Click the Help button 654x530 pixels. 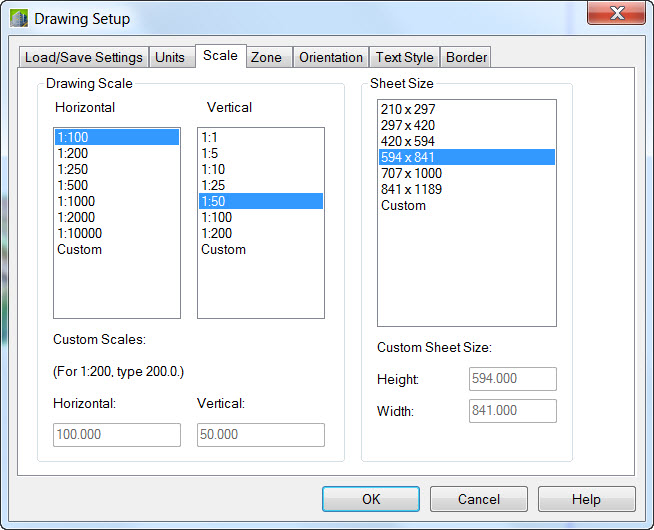(x=586, y=499)
